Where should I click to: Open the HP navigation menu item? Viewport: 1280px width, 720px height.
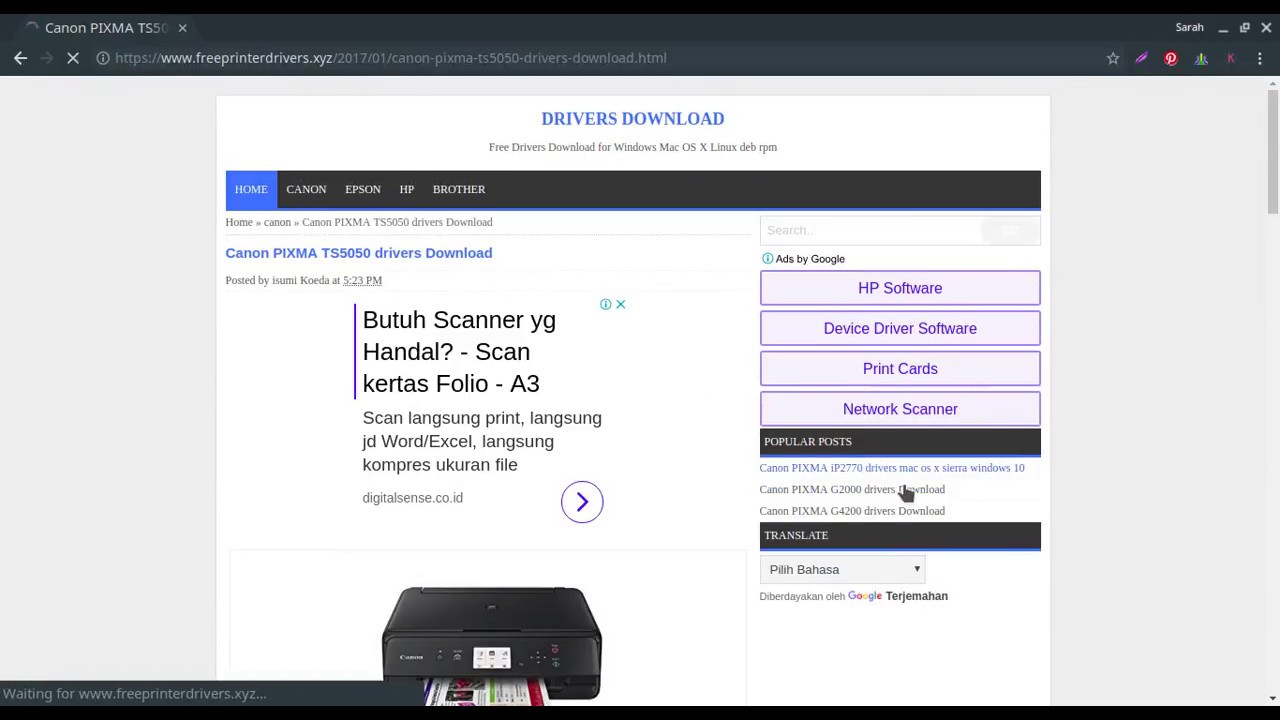click(407, 189)
